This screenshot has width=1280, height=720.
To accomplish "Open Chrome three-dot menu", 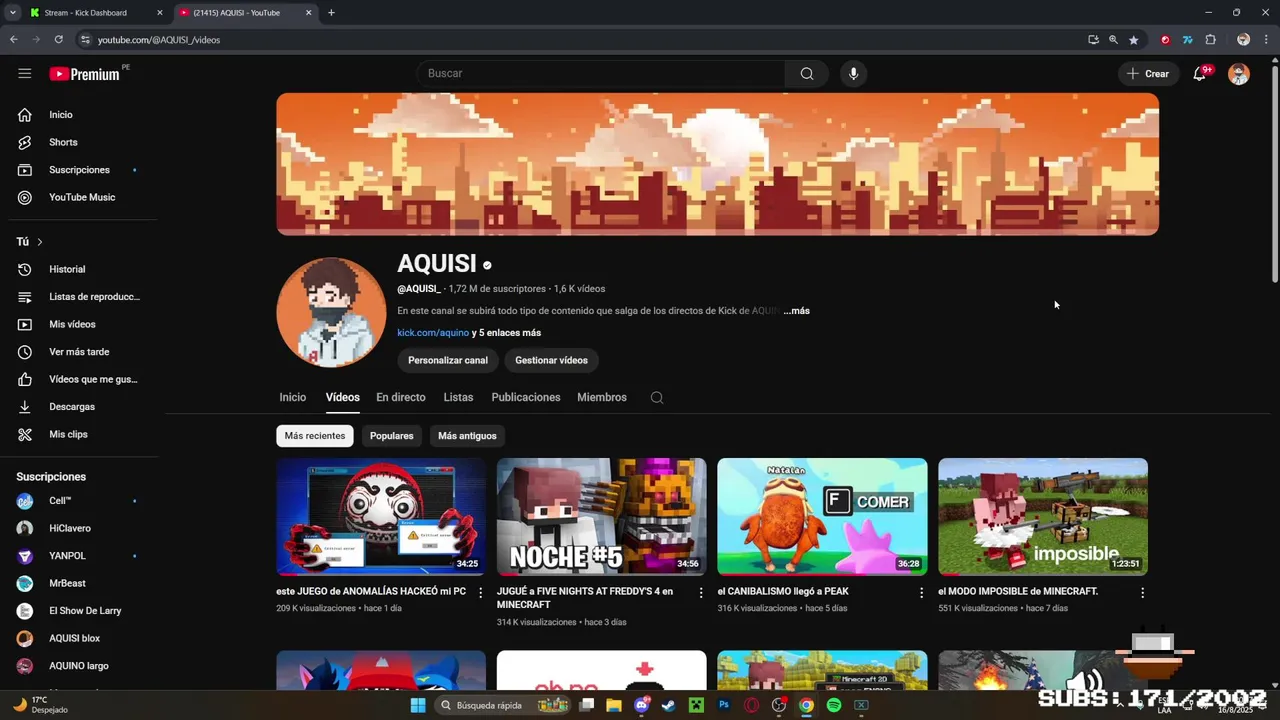I will pyautogui.click(x=1265, y=40).
